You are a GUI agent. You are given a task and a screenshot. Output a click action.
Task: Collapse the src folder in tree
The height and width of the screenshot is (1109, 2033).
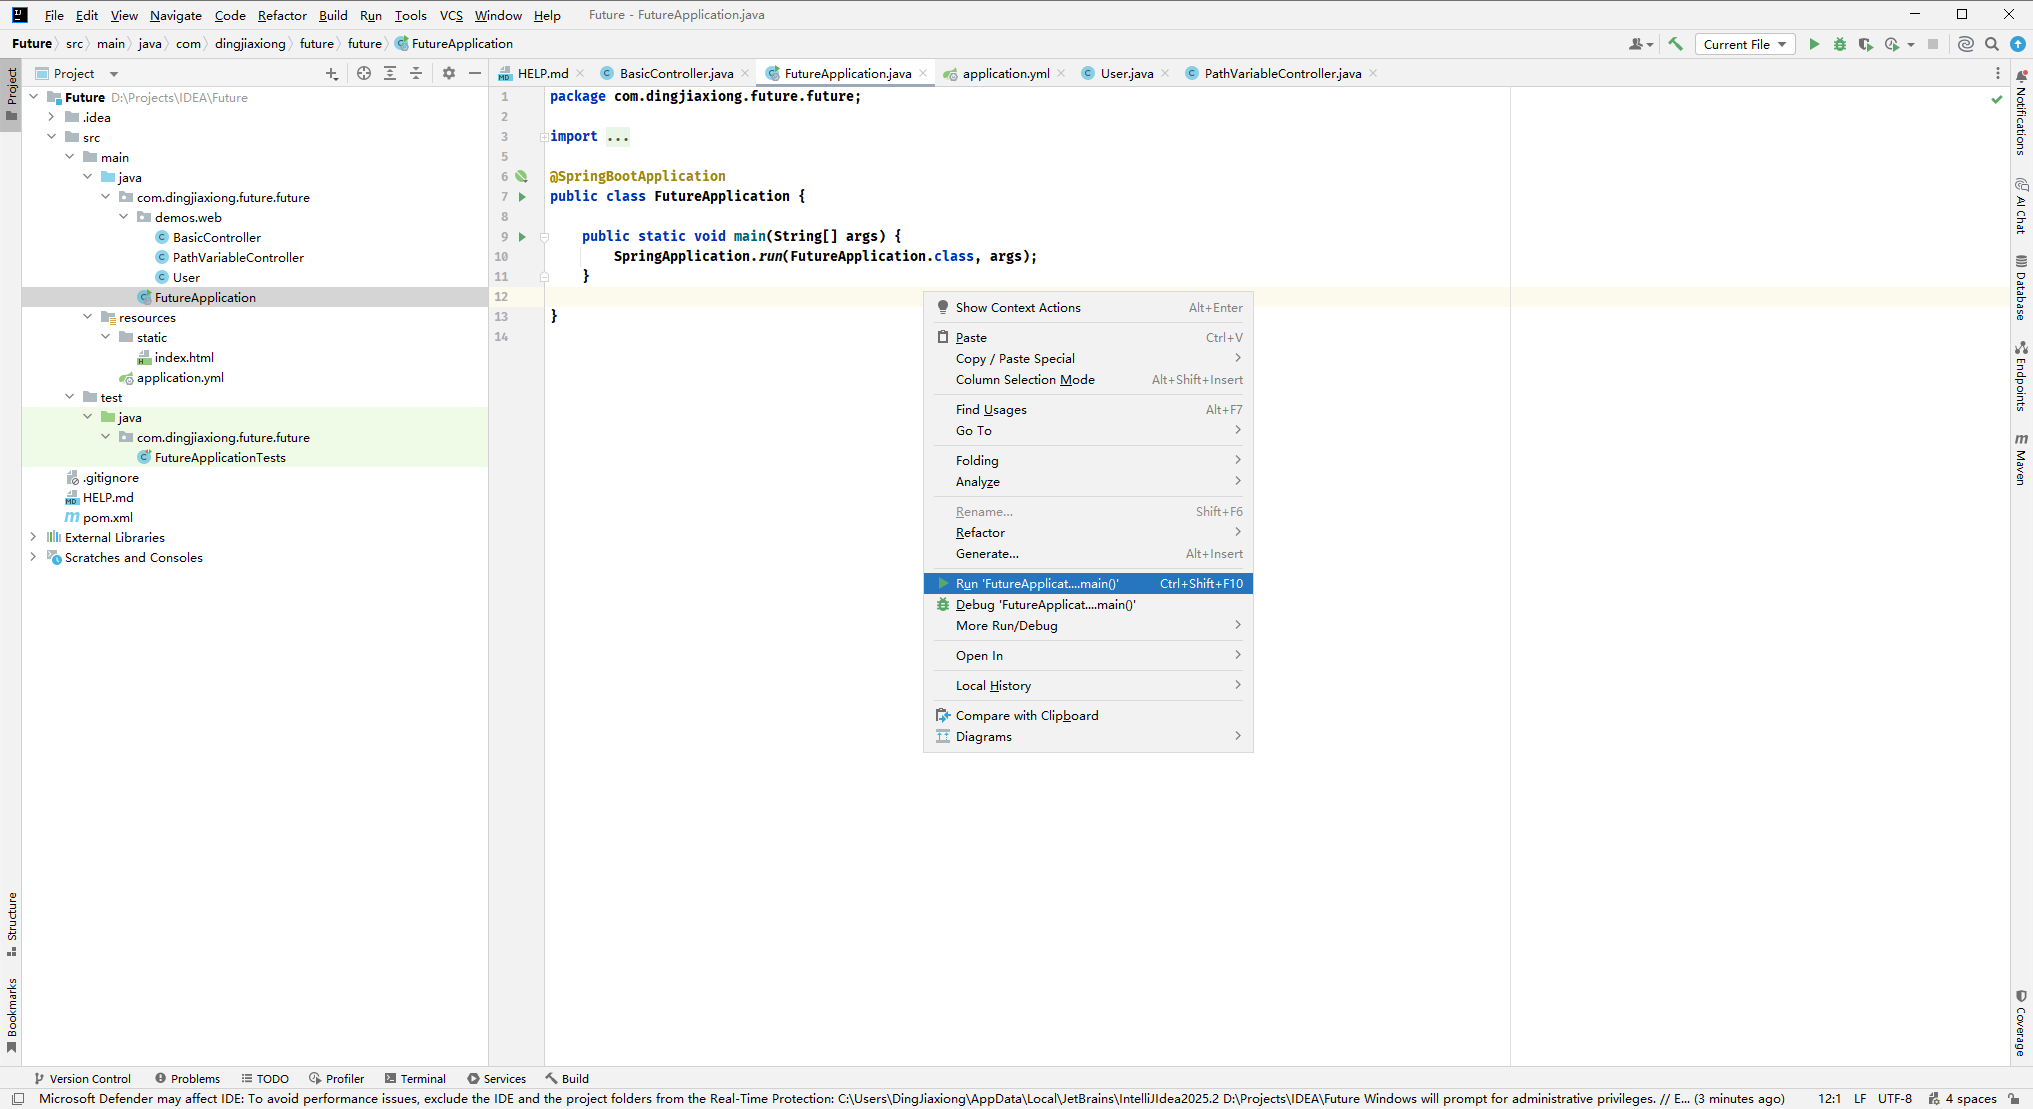tap(52, 137)
